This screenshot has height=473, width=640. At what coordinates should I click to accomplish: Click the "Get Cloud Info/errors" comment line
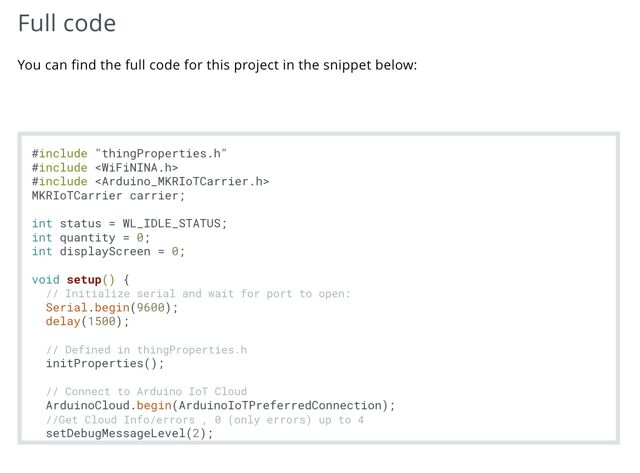[x=205, y=420]
